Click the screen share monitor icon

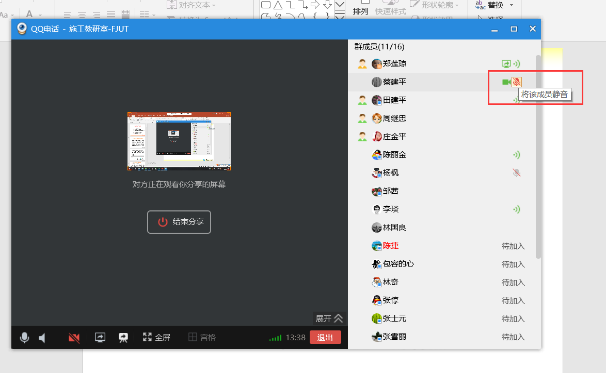100,337
